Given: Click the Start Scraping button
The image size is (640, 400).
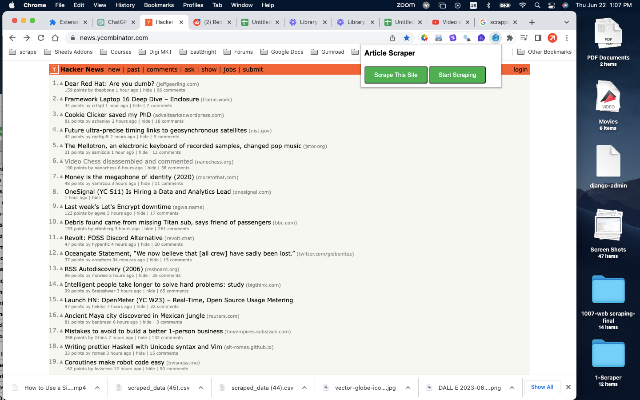Looking at the screenshot, I should point(457,75).
